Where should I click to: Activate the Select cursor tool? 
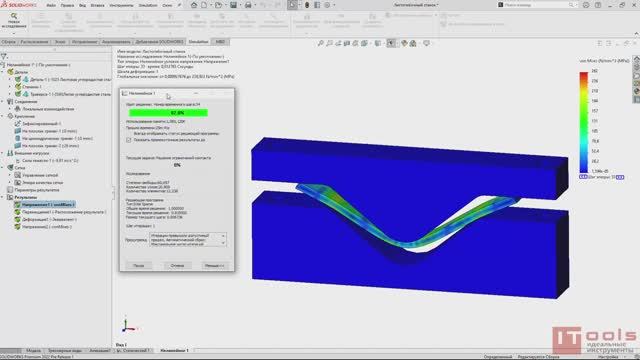click(x=292, y=5)
